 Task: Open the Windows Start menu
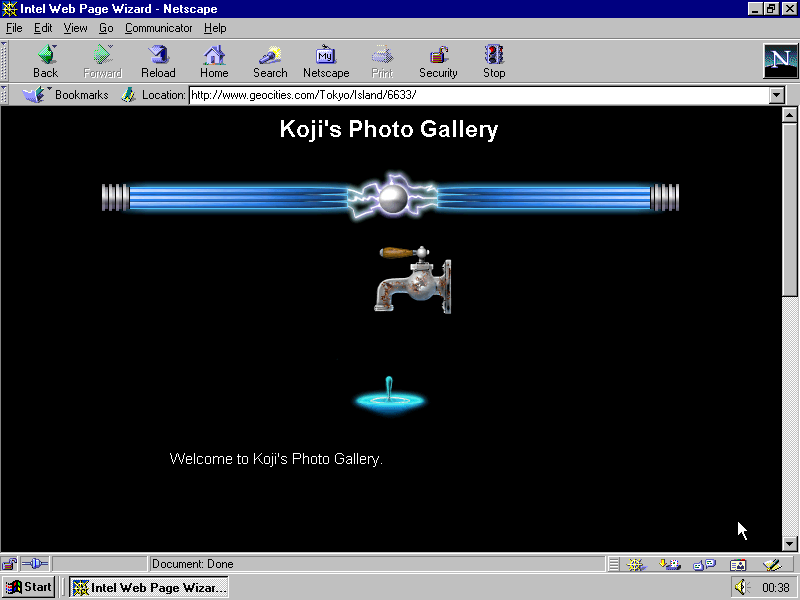[29, 587]
